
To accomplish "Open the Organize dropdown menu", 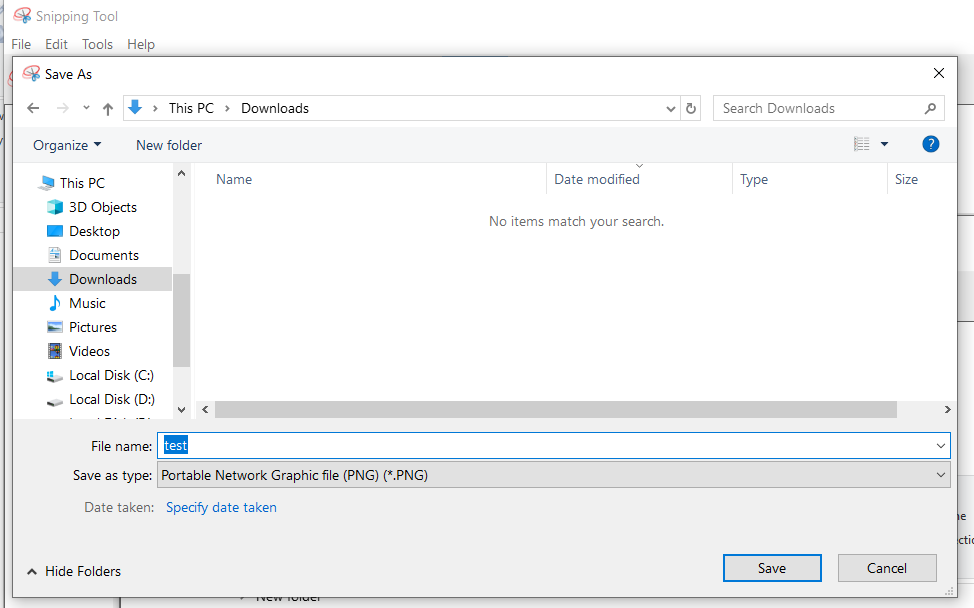I will pos(67,145).
